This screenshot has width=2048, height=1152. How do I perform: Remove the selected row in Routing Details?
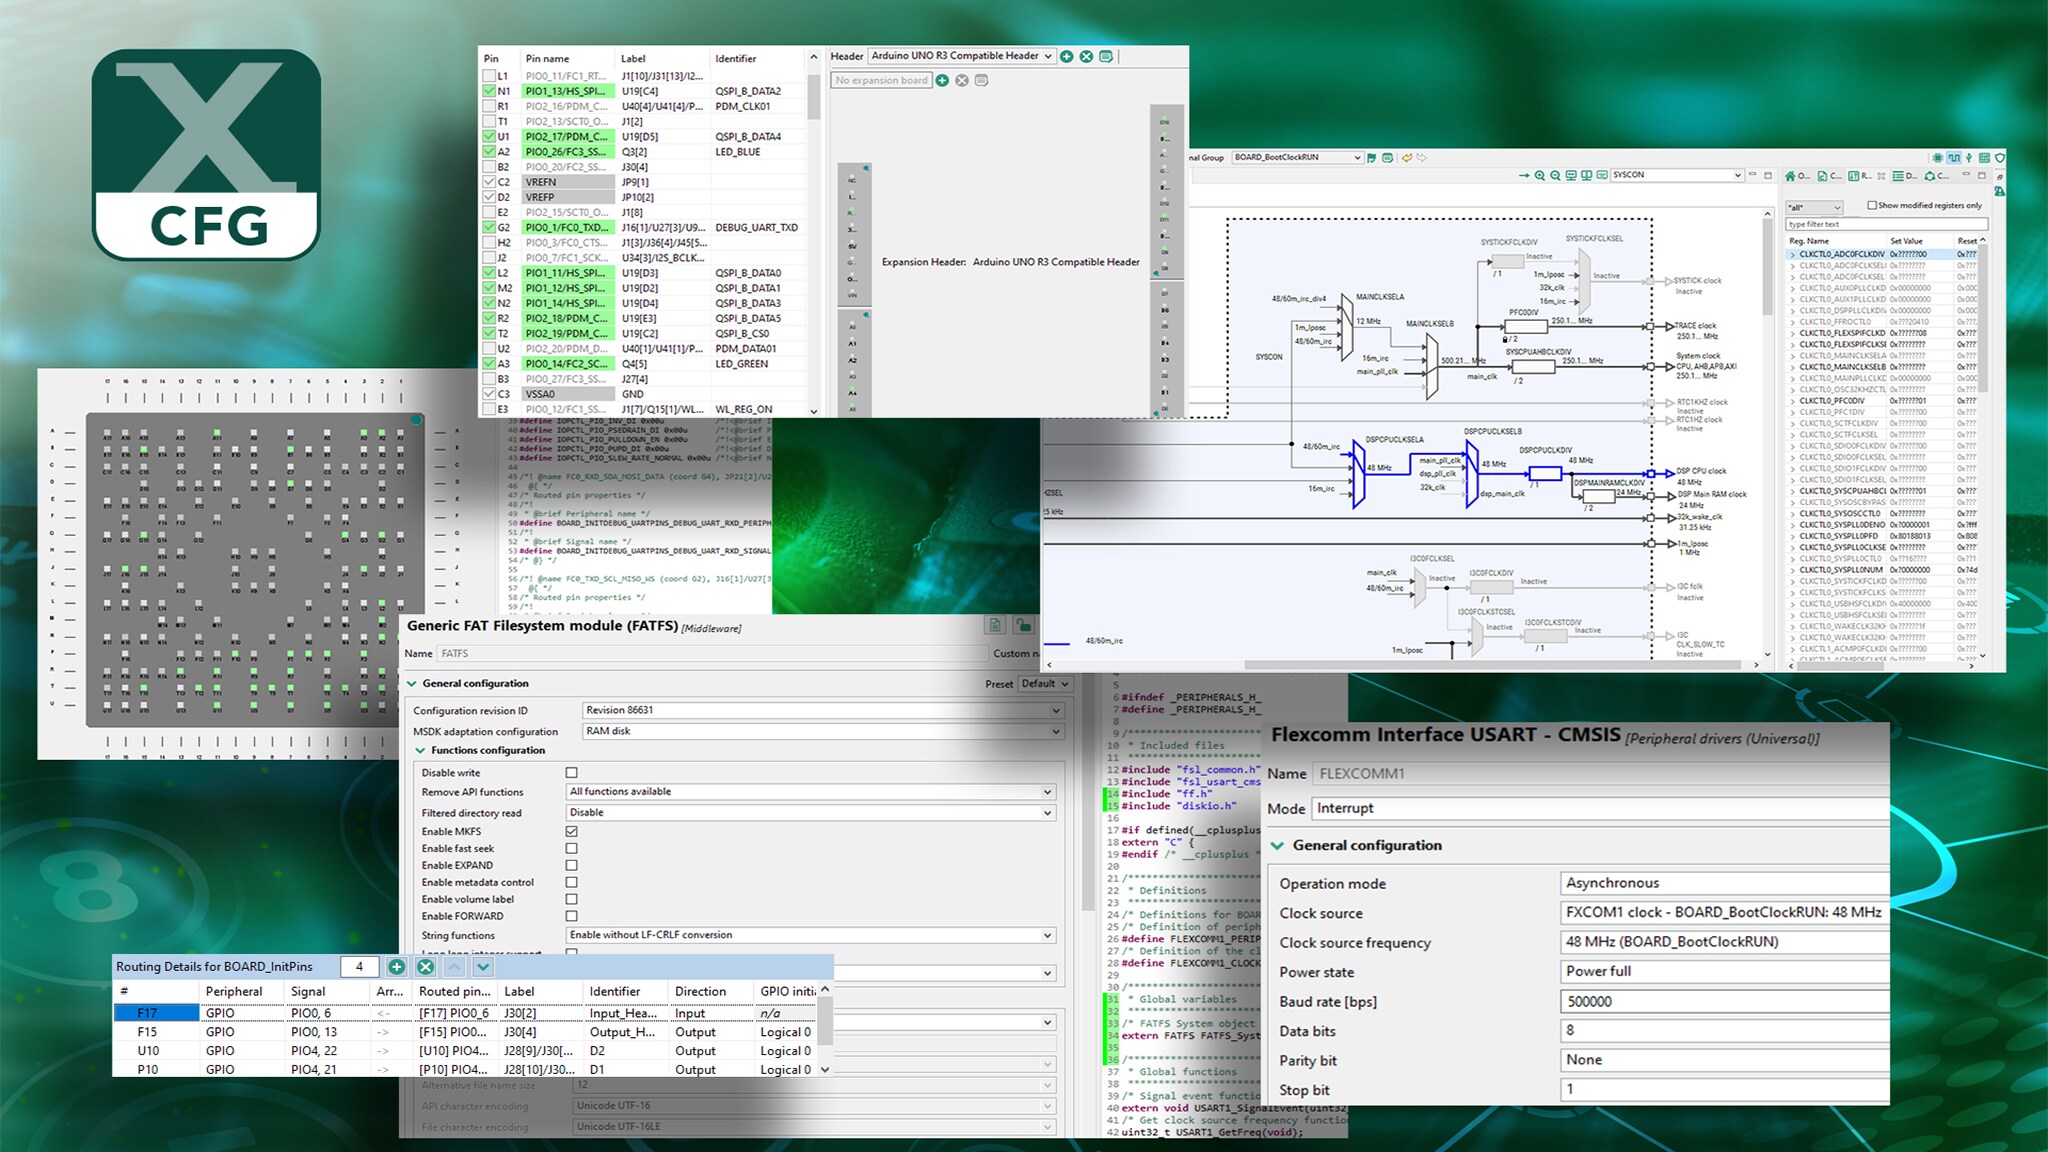[x=425, y=967]
